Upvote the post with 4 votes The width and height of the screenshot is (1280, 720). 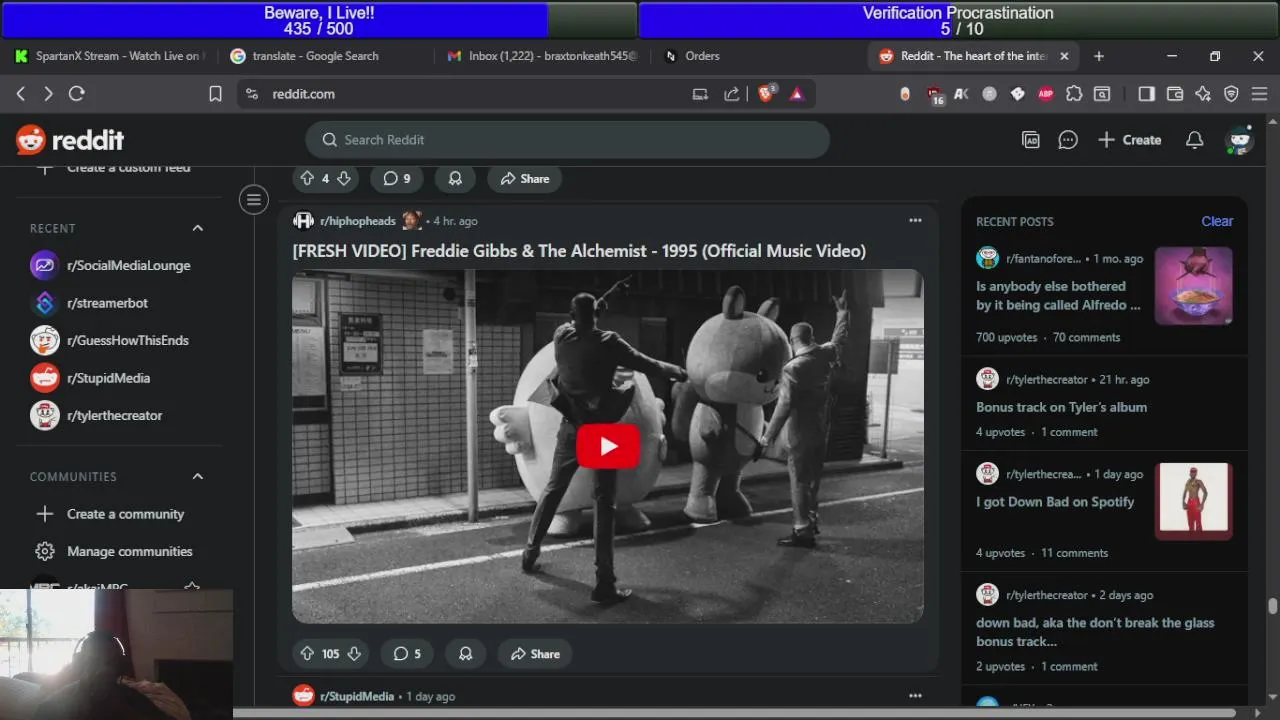pyautogui.click(x=307, y=179)
